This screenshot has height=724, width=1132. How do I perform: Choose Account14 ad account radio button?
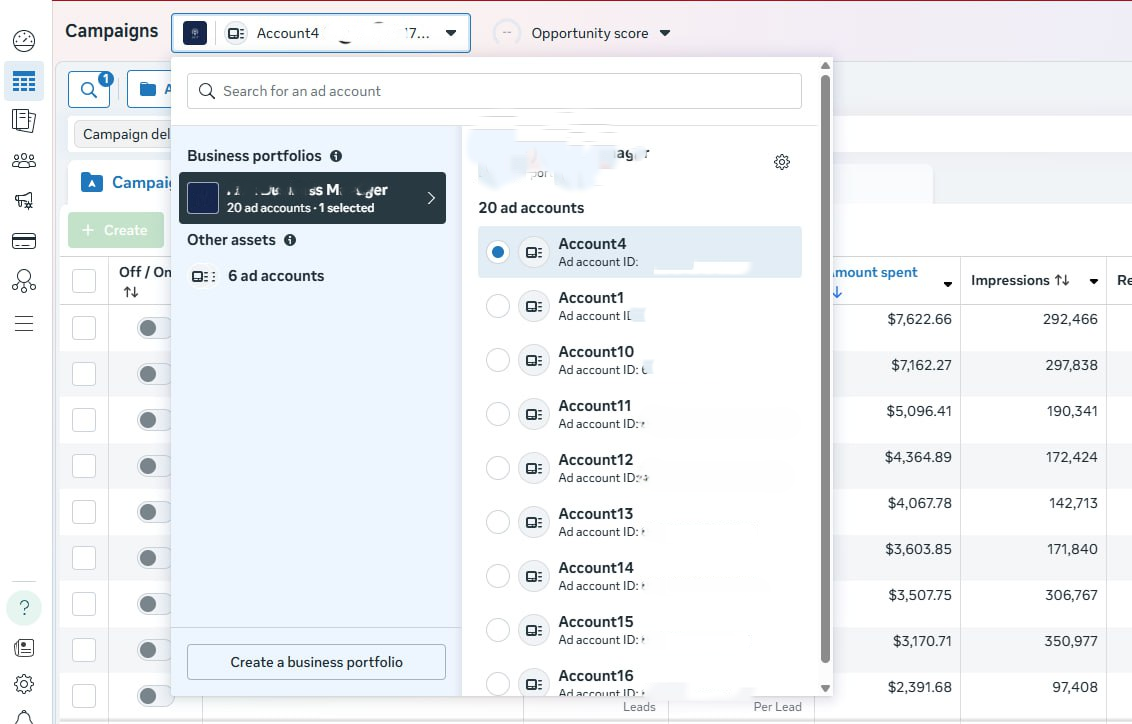tap(497, 576)
